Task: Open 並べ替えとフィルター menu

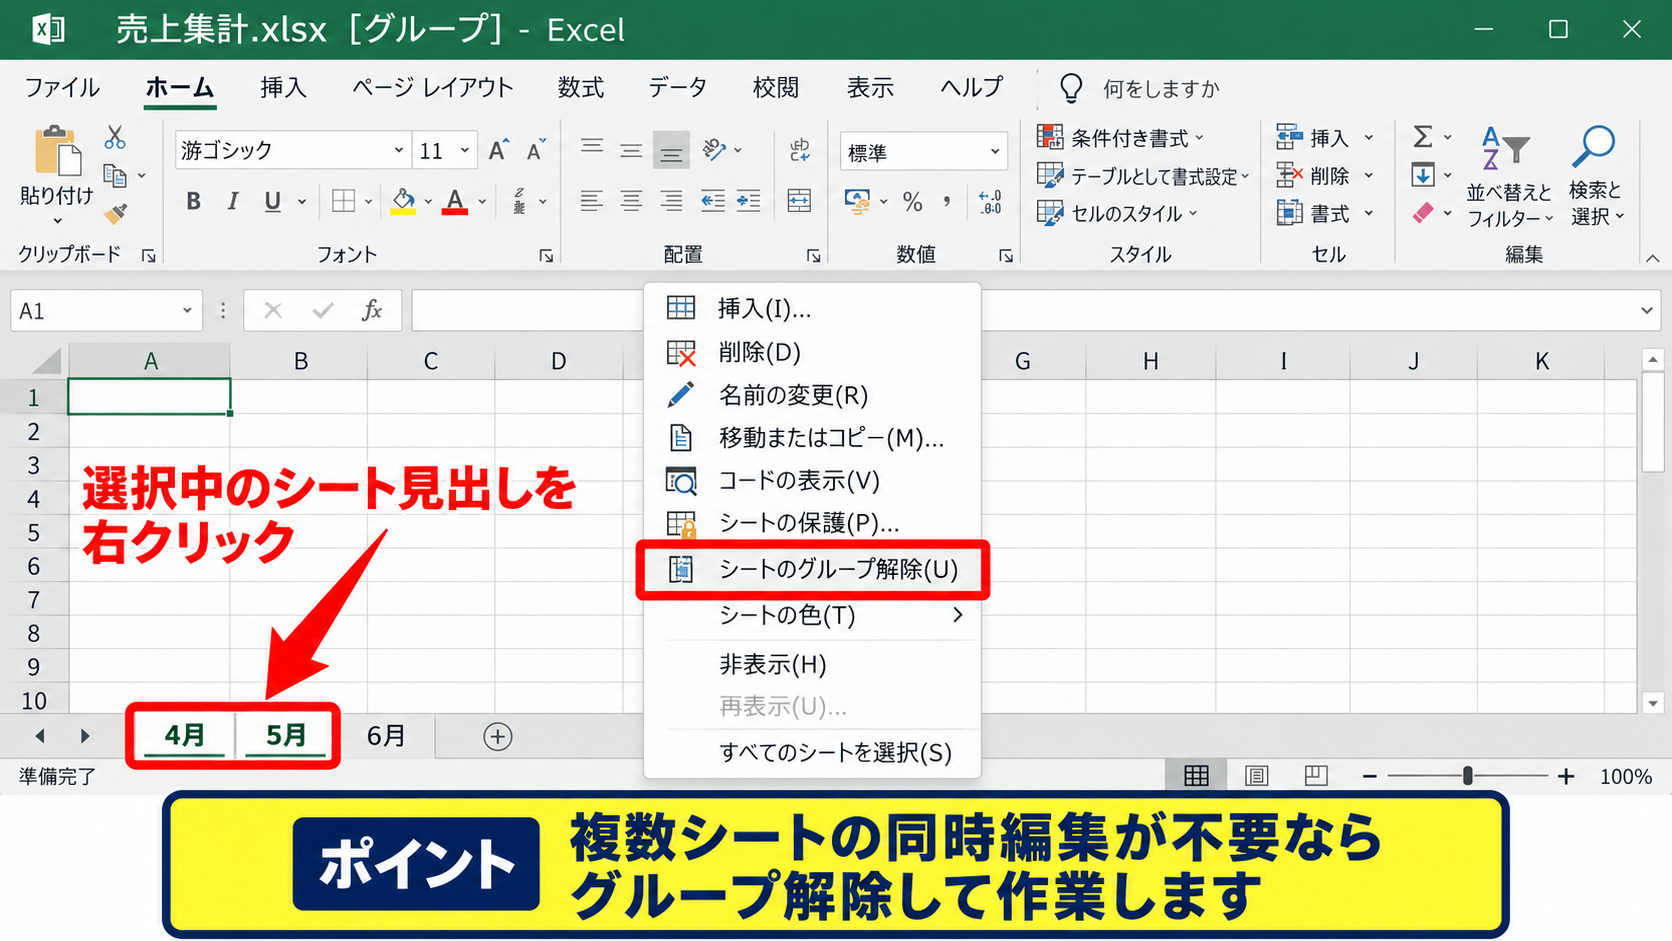Action: (1509, 177)
